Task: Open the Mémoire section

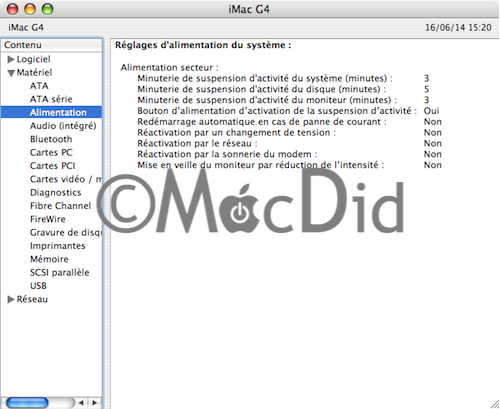Action: (x=49, y=259)
